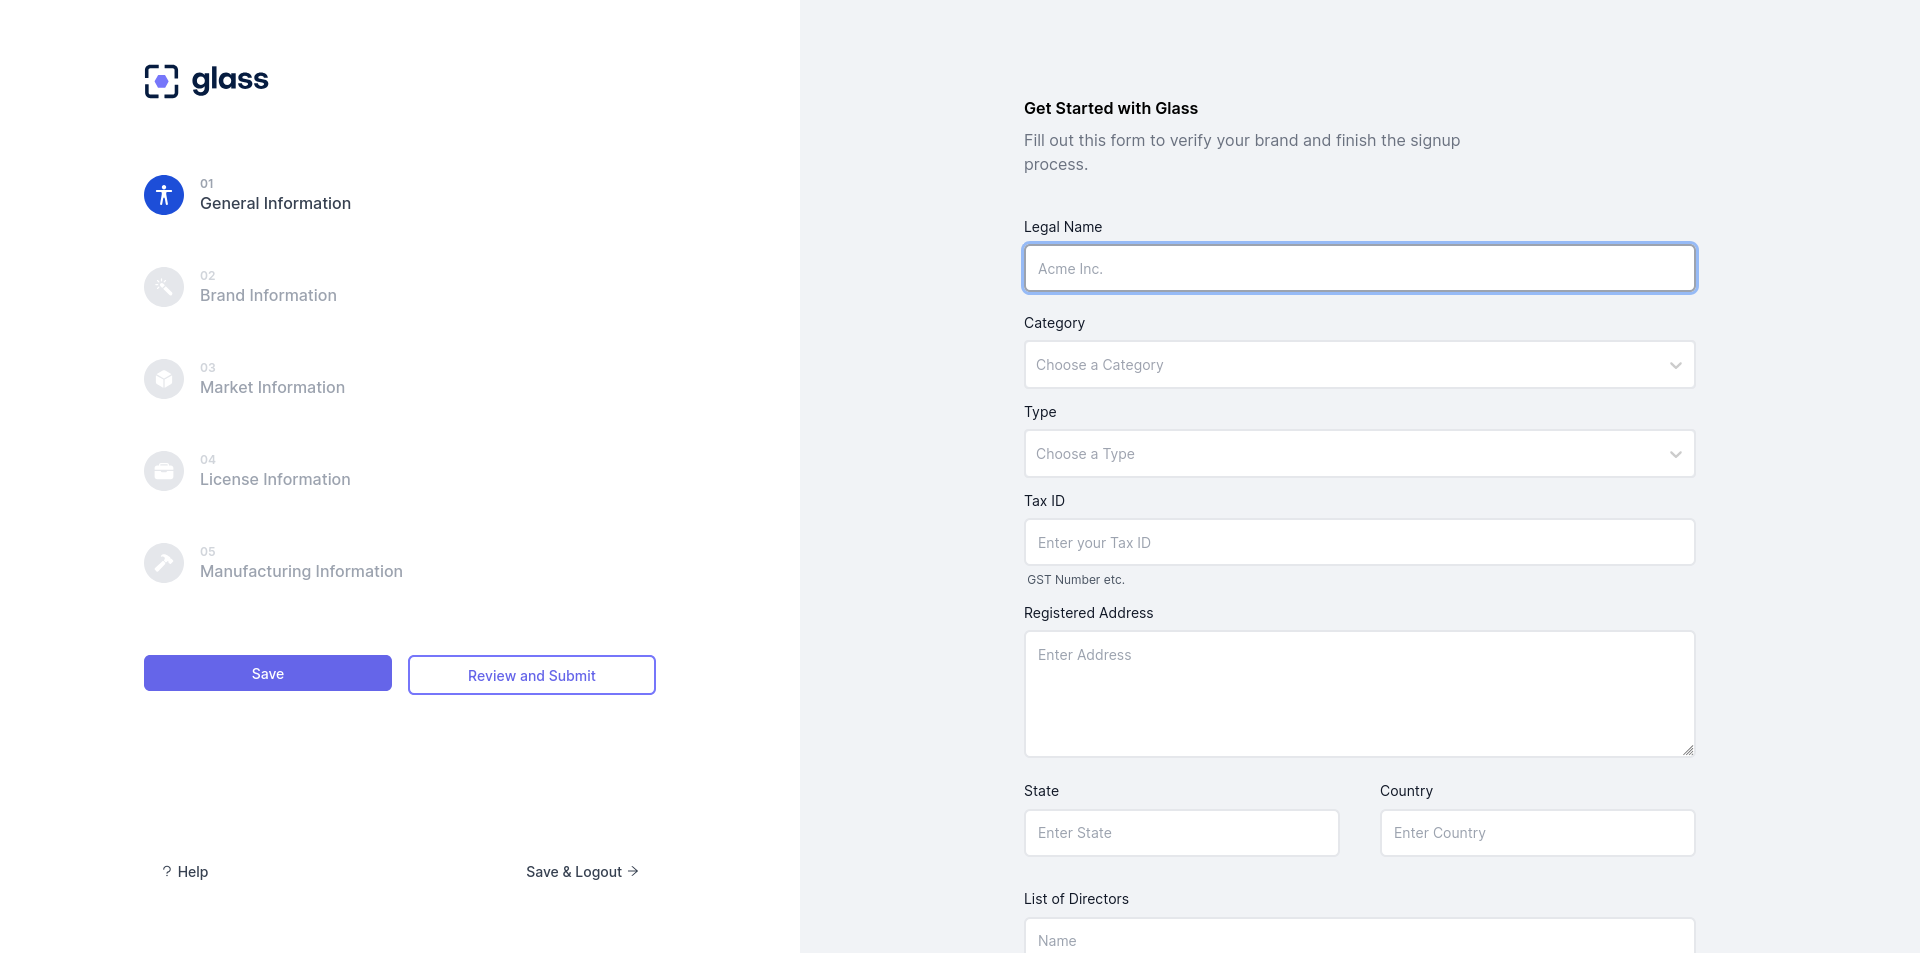Go to Brand Information step

[268, 295]
